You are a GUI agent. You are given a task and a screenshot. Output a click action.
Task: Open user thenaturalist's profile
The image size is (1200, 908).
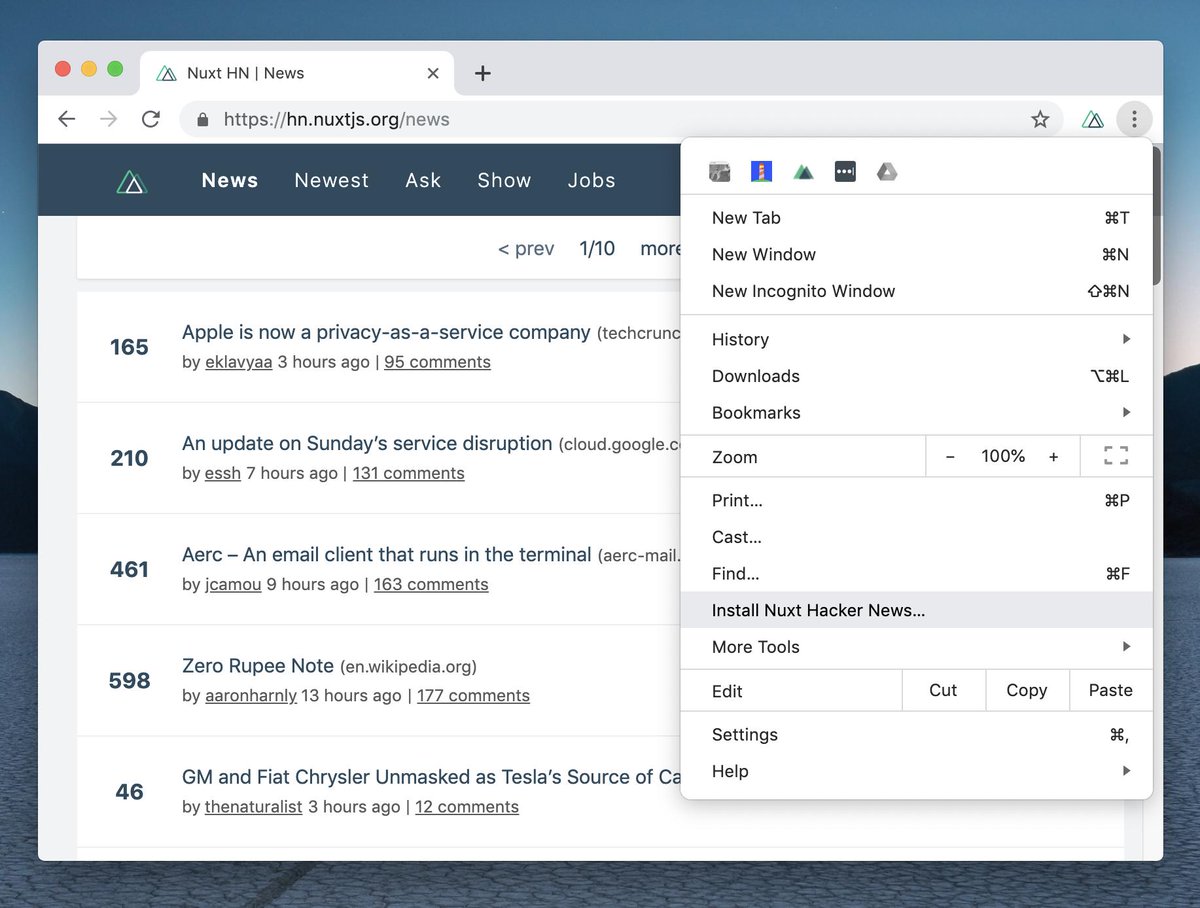[x=254, y=806]
